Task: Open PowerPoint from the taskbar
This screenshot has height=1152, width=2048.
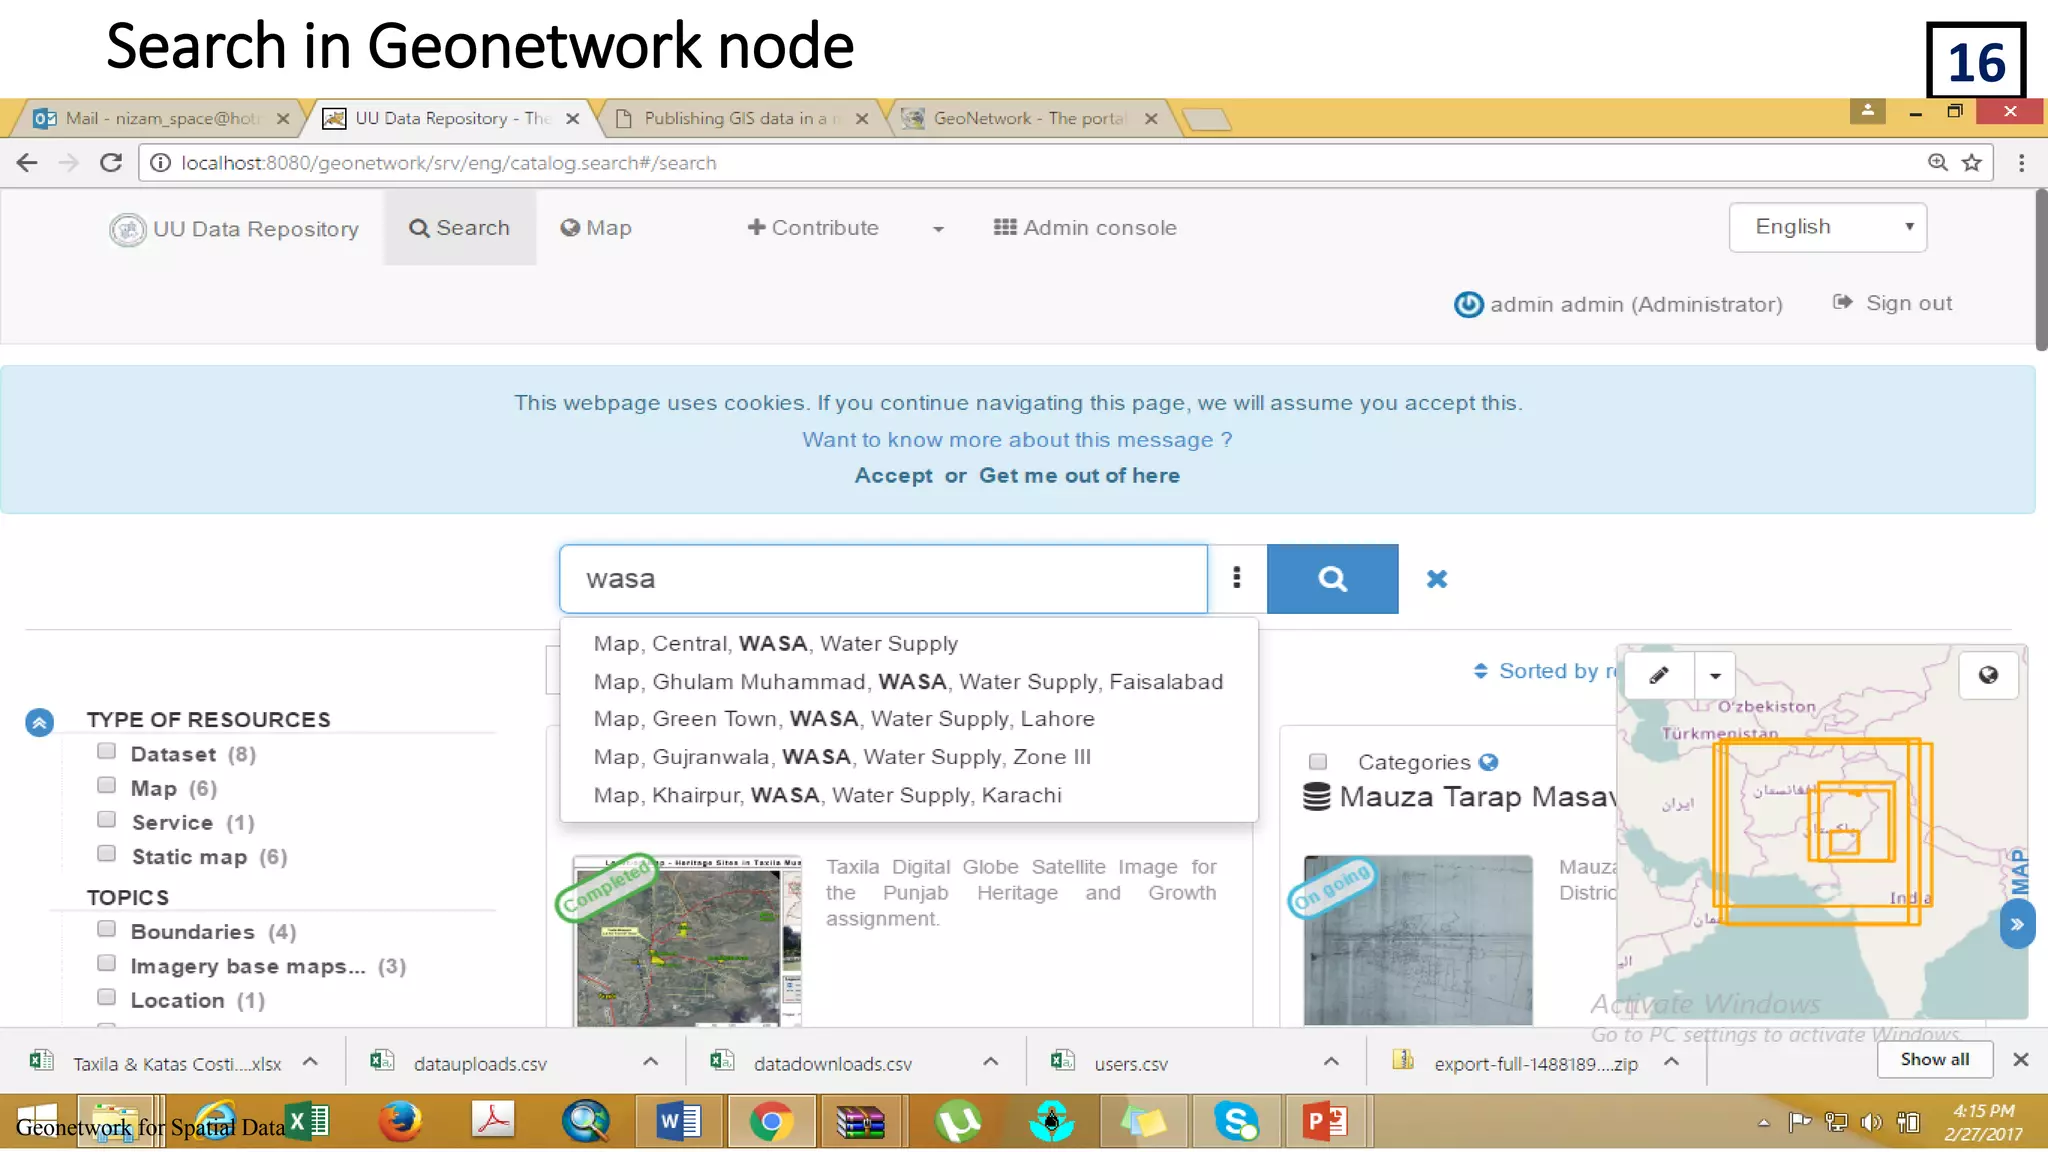Action: coord(1326,1121)
